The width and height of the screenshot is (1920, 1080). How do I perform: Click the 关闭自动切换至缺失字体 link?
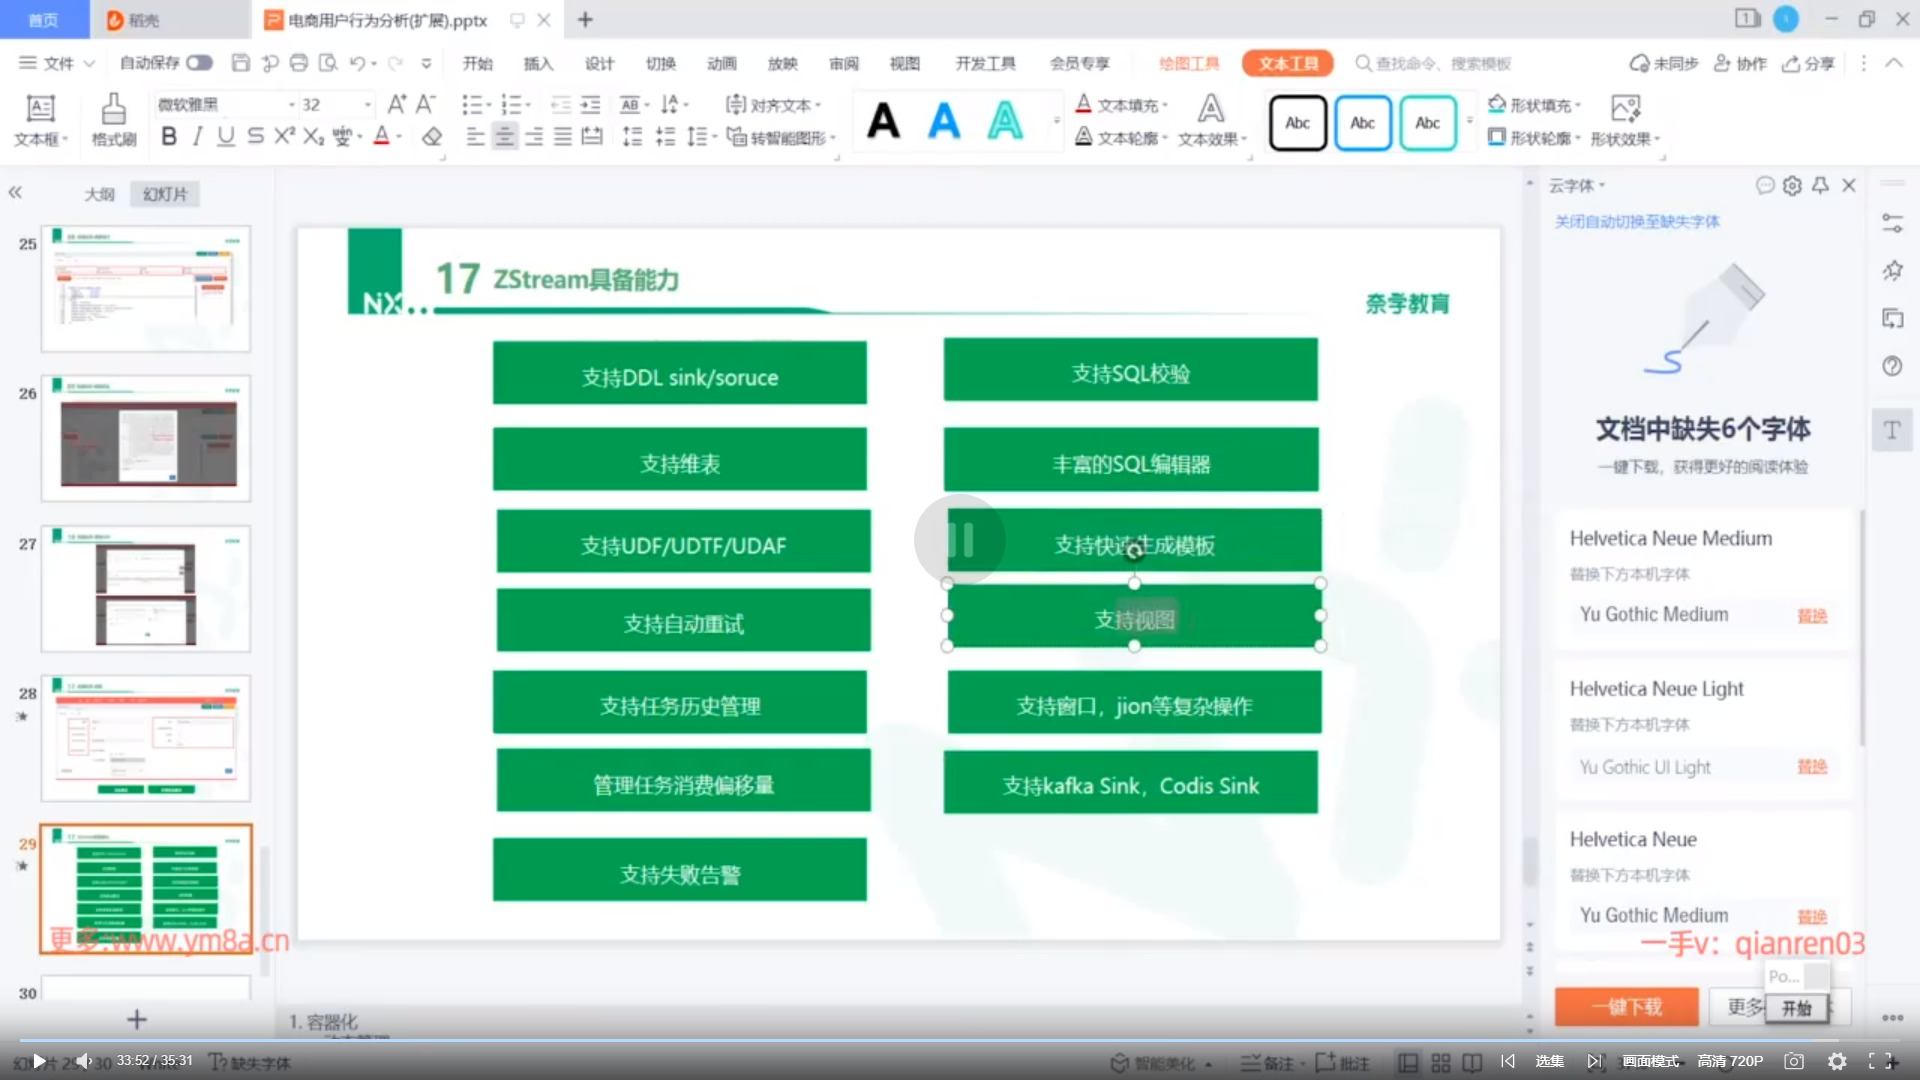[1636, 221]
